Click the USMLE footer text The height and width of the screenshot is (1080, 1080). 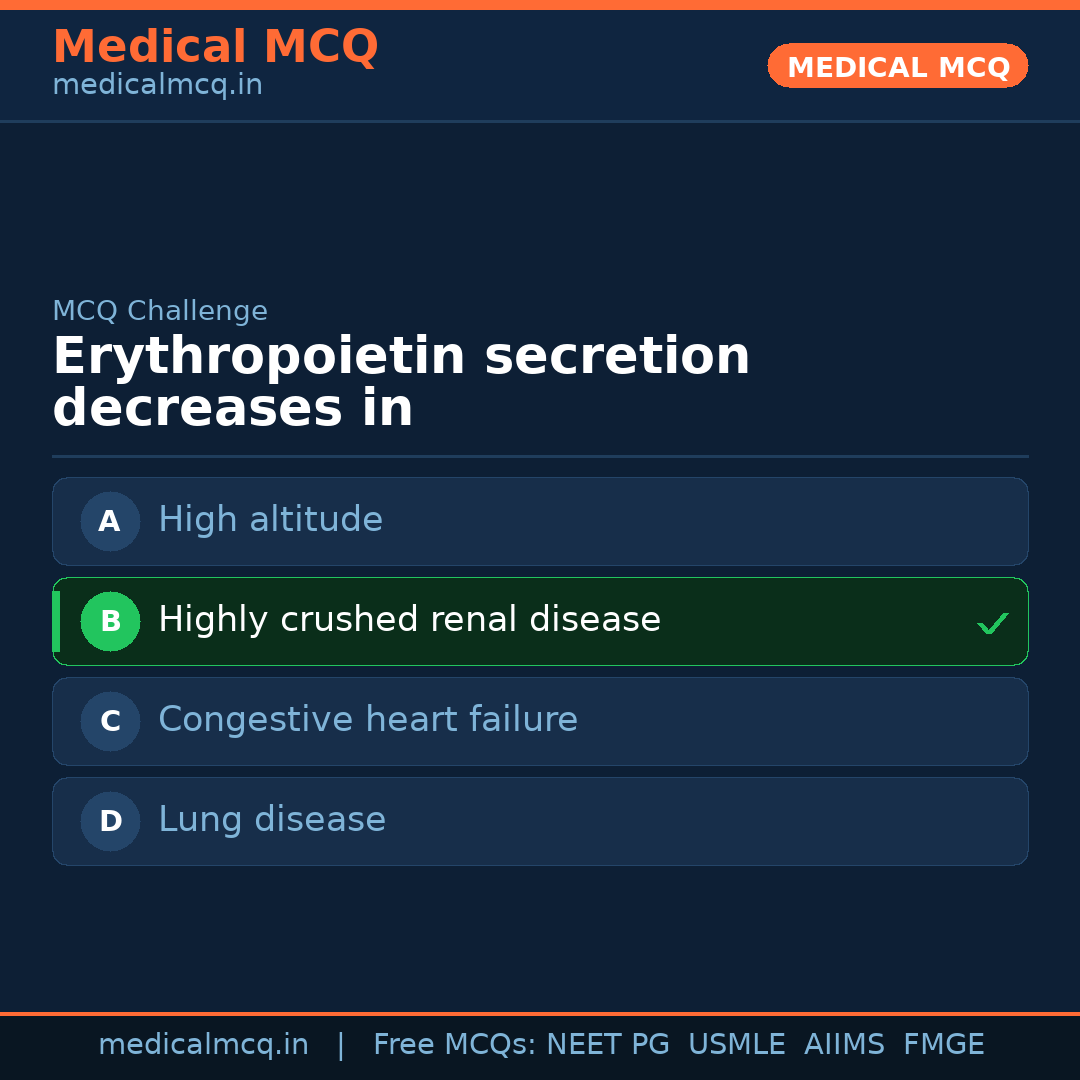pos(736,1045)
